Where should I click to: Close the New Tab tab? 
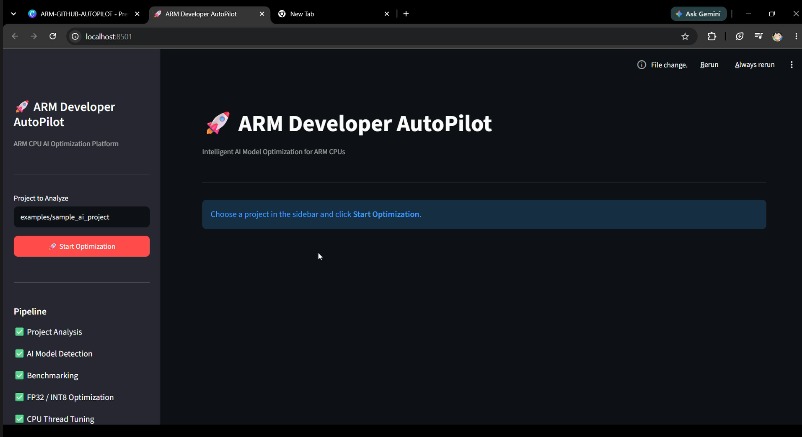(x=387, y=14)
